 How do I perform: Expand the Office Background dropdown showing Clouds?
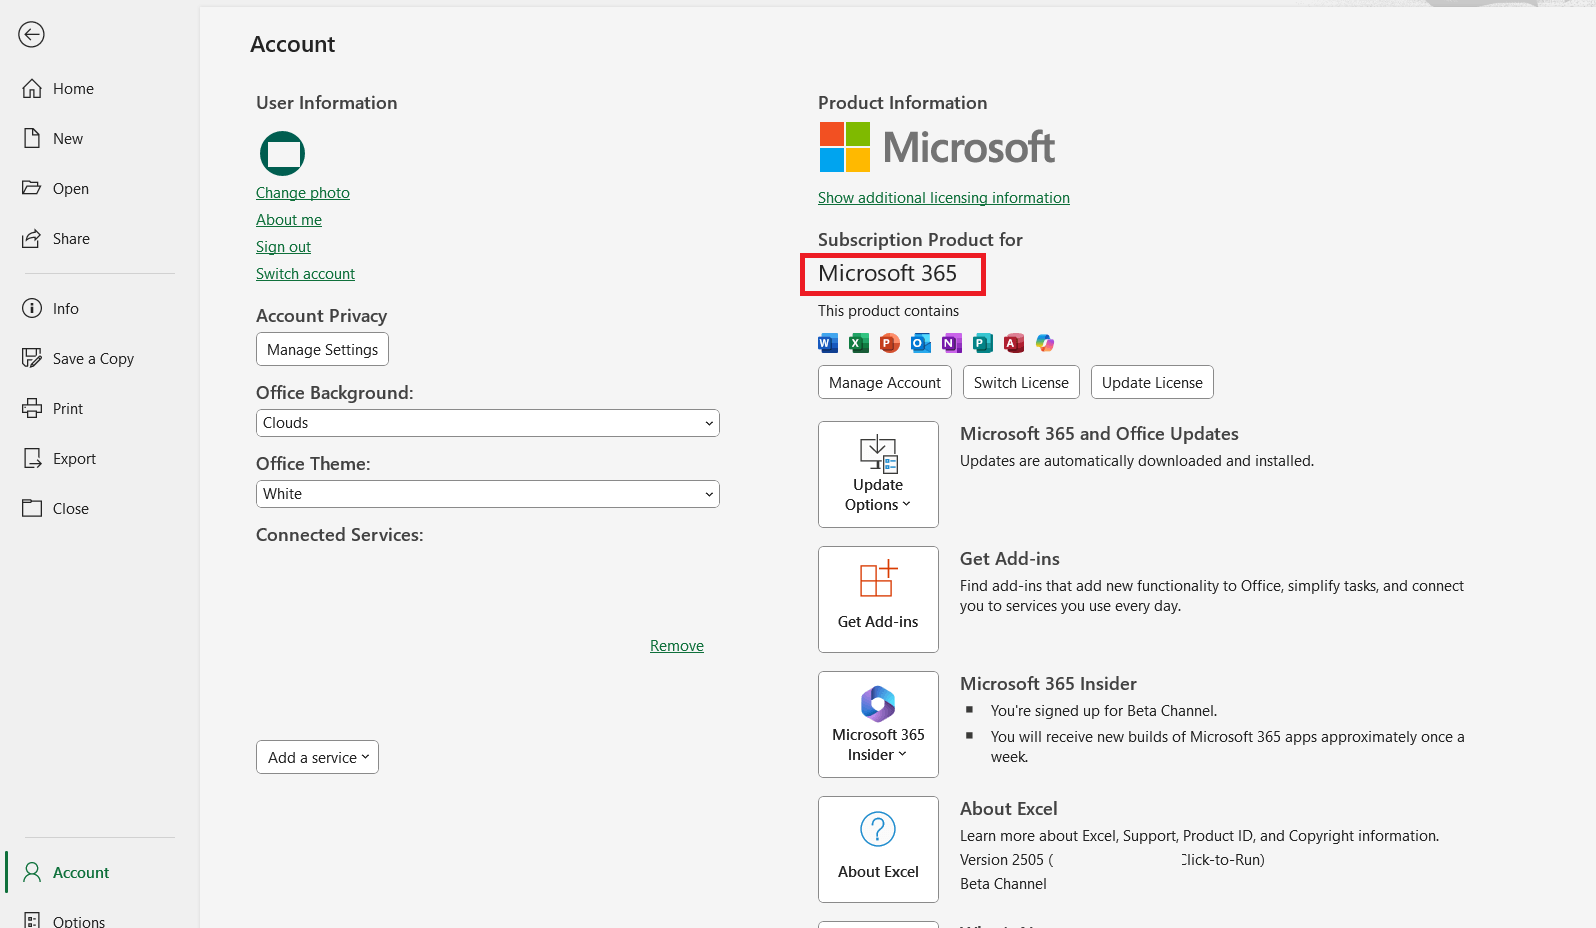point(488,423)
